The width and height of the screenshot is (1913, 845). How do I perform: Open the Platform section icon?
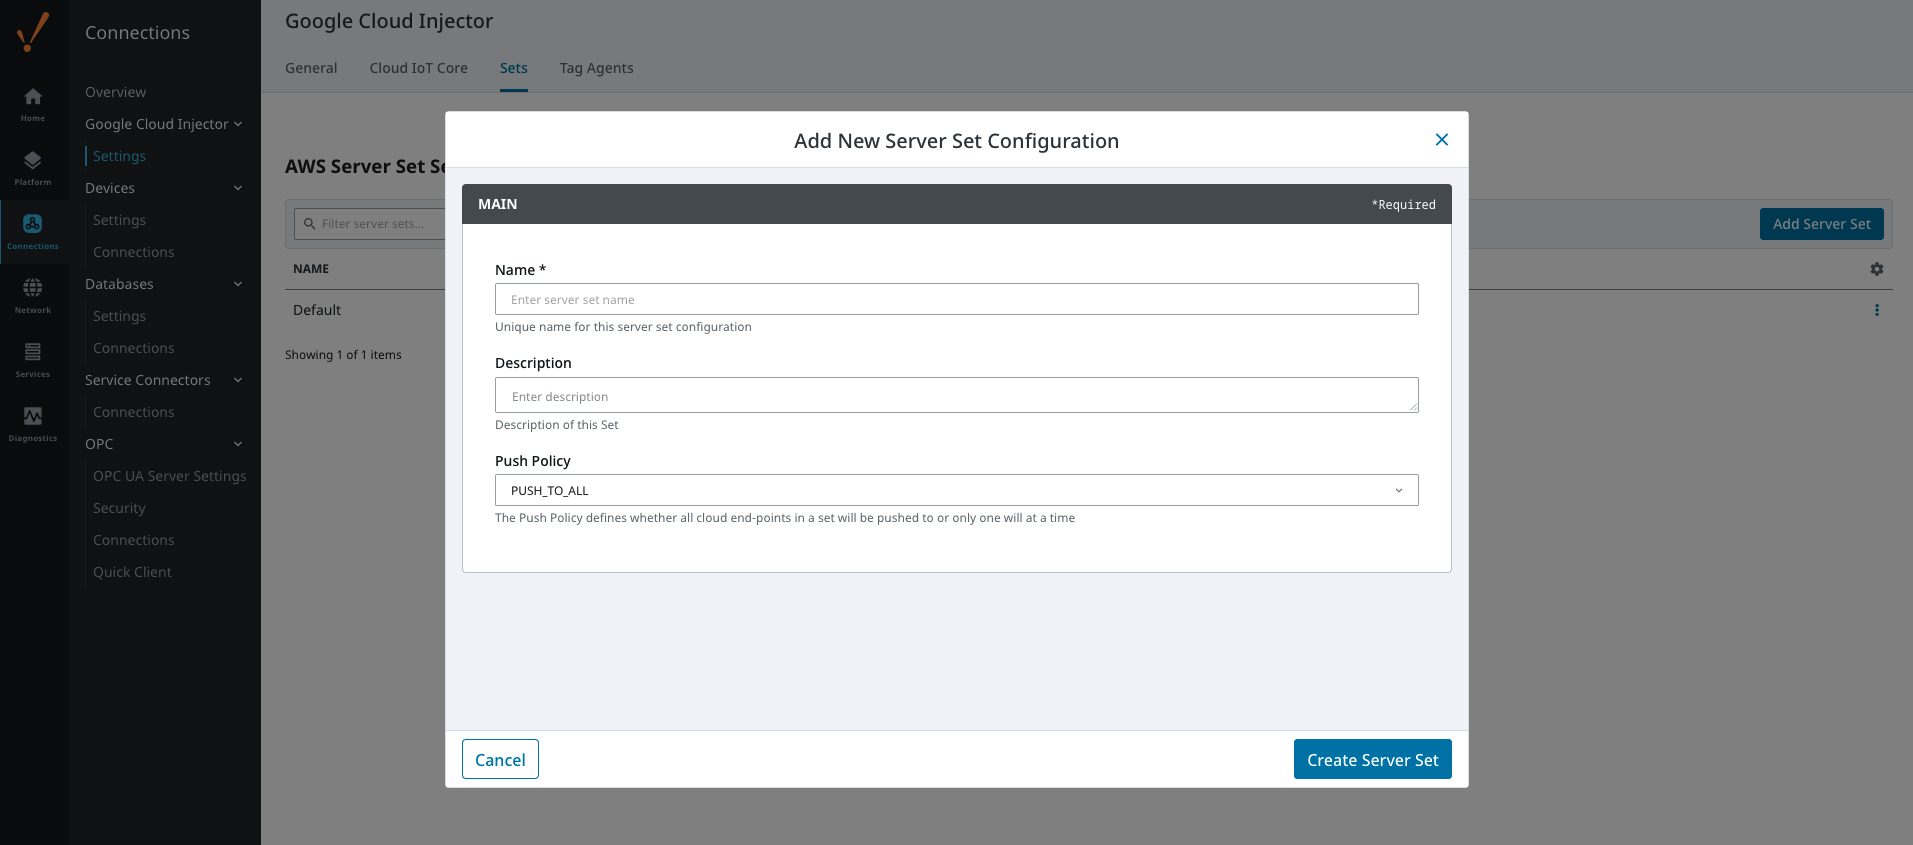point(33,166)
